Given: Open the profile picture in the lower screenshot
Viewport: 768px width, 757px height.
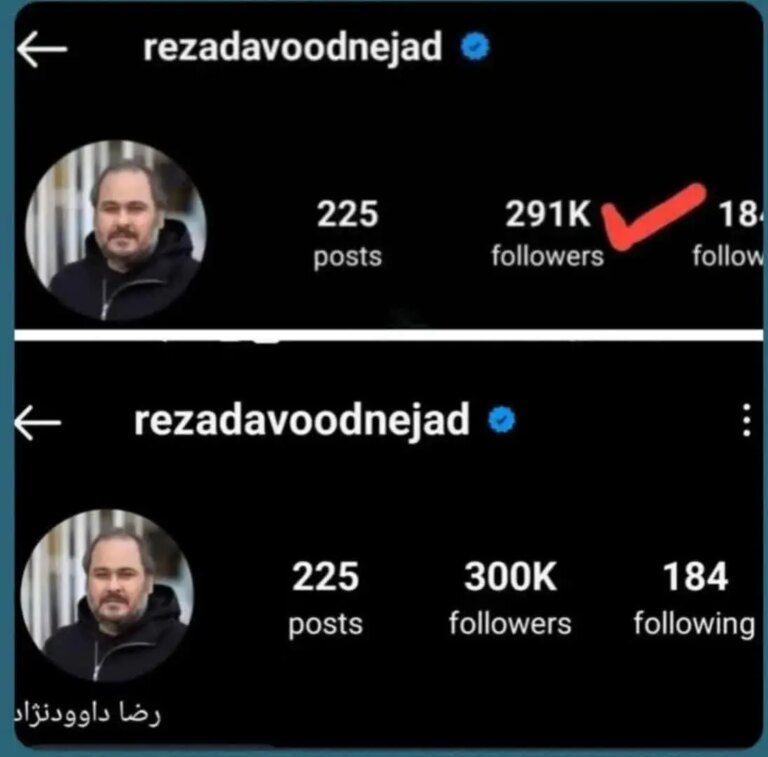Looking at the screenshot, I should (x=107, y=595).
